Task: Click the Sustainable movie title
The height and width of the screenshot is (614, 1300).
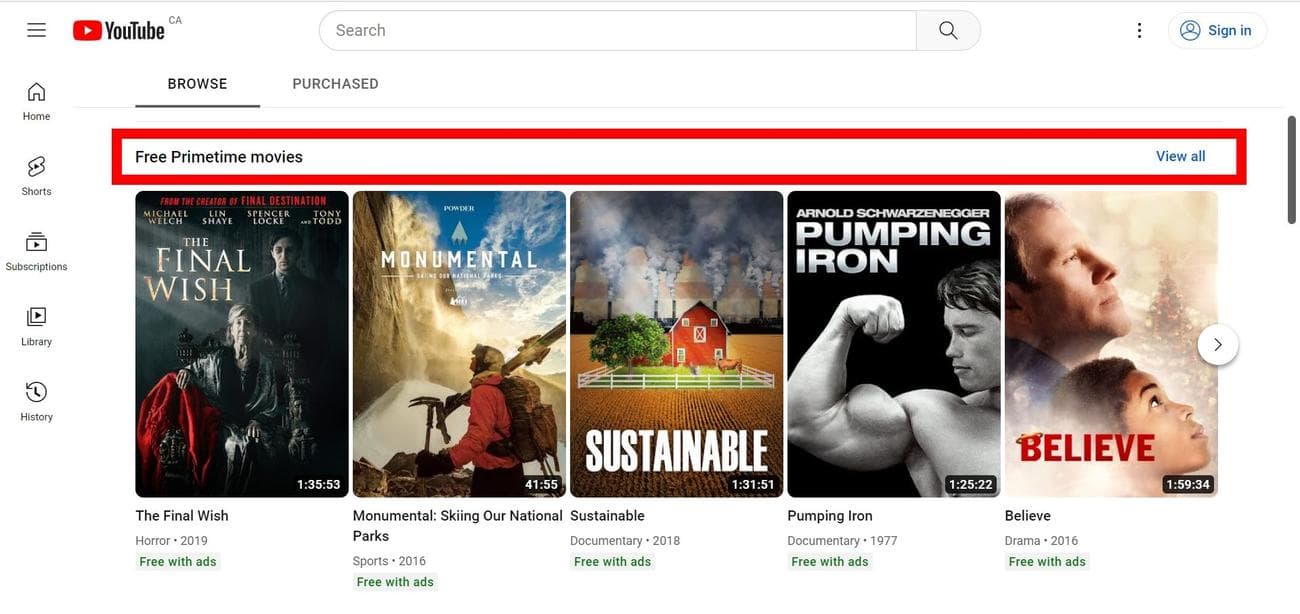Action: coord(607,516)
